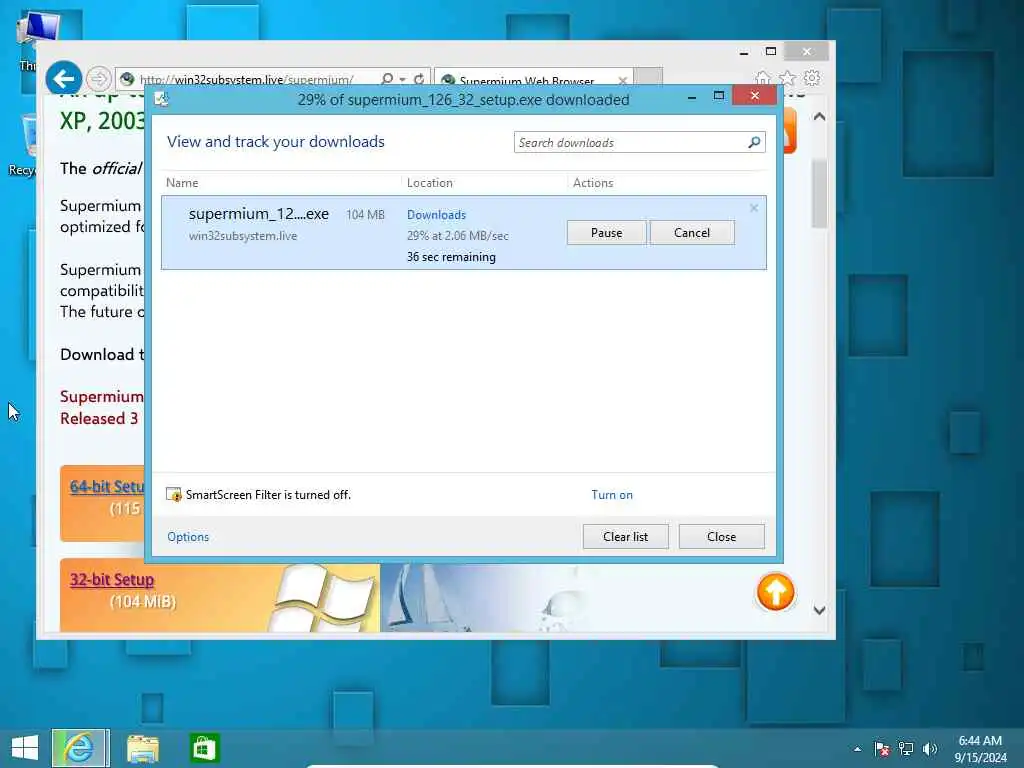Cancel the supermium download
This screenshot has width=1024, height=768.
click(x=692, y=232)
